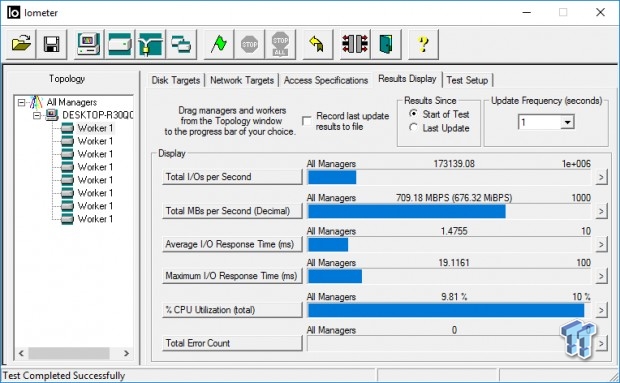Click the Maximum I/O Response Time progress bar
The image size is (620, 383).
pyautogui.click(x=449, y=276)
